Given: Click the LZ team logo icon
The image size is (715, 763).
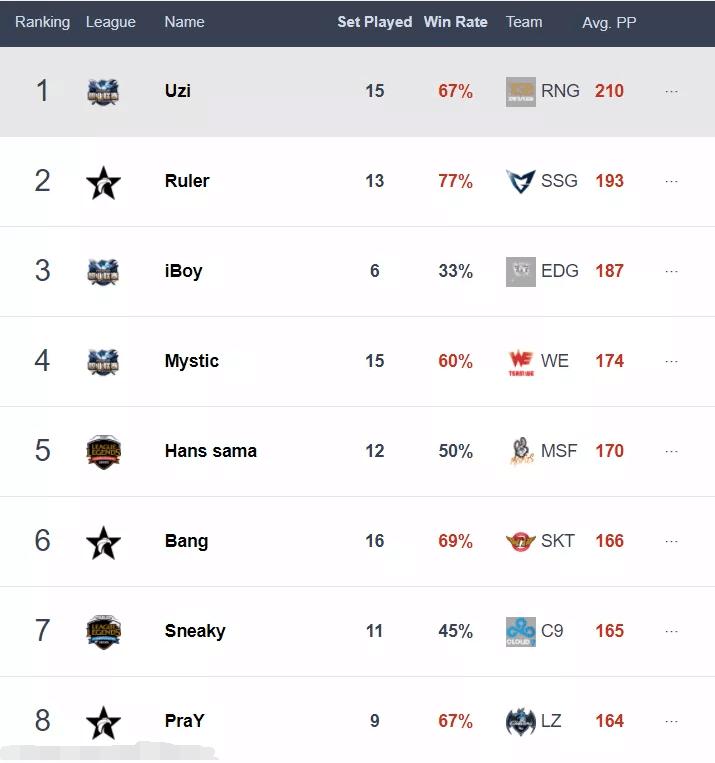Looking at the screenshot, I should (521, 721).
